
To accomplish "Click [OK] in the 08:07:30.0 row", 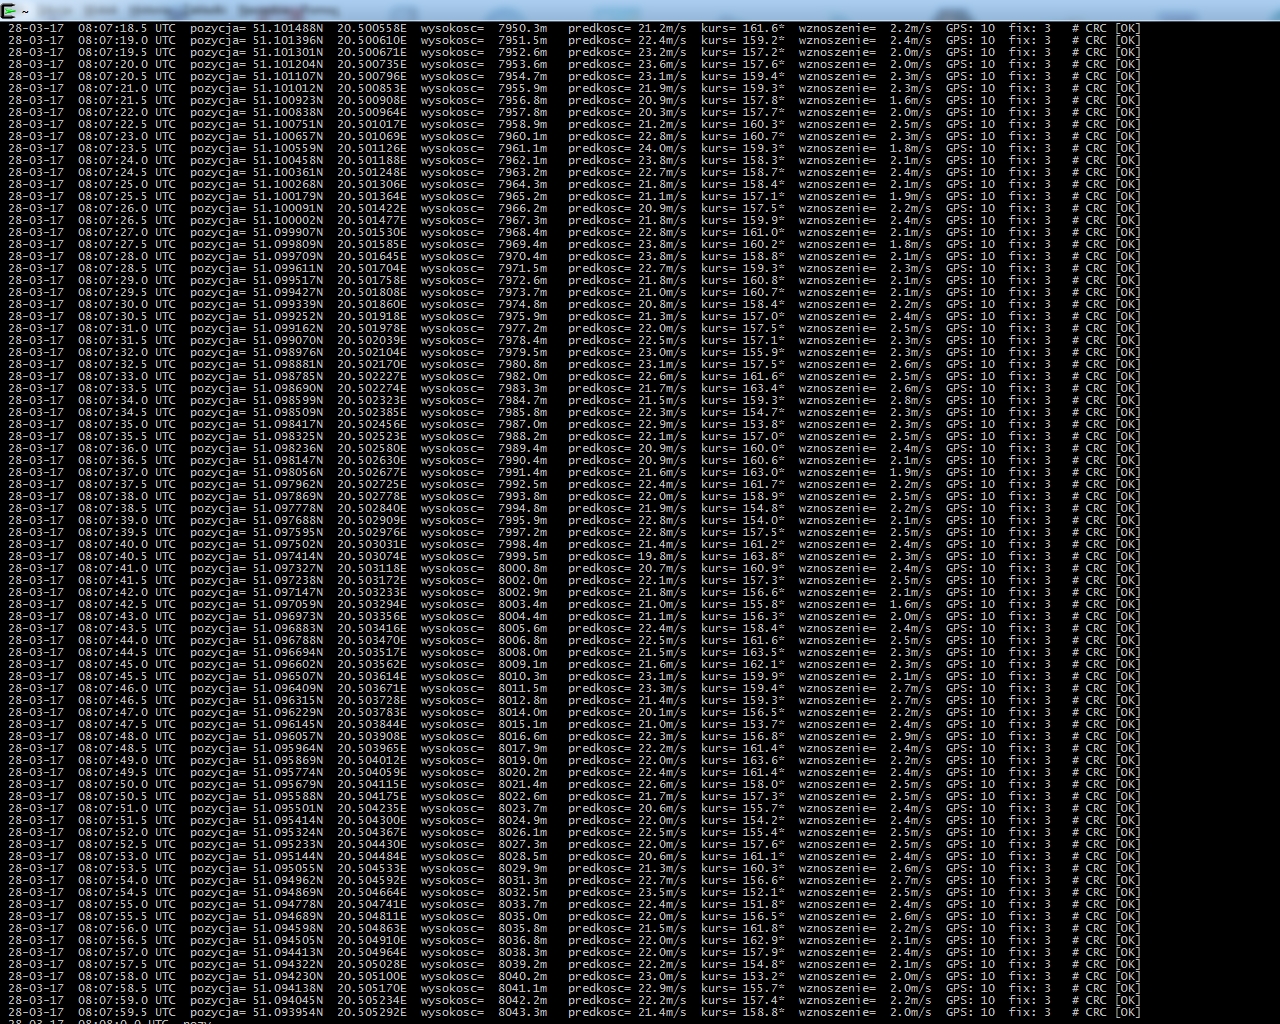I will pyautogui.click(x=1128, y=304).
